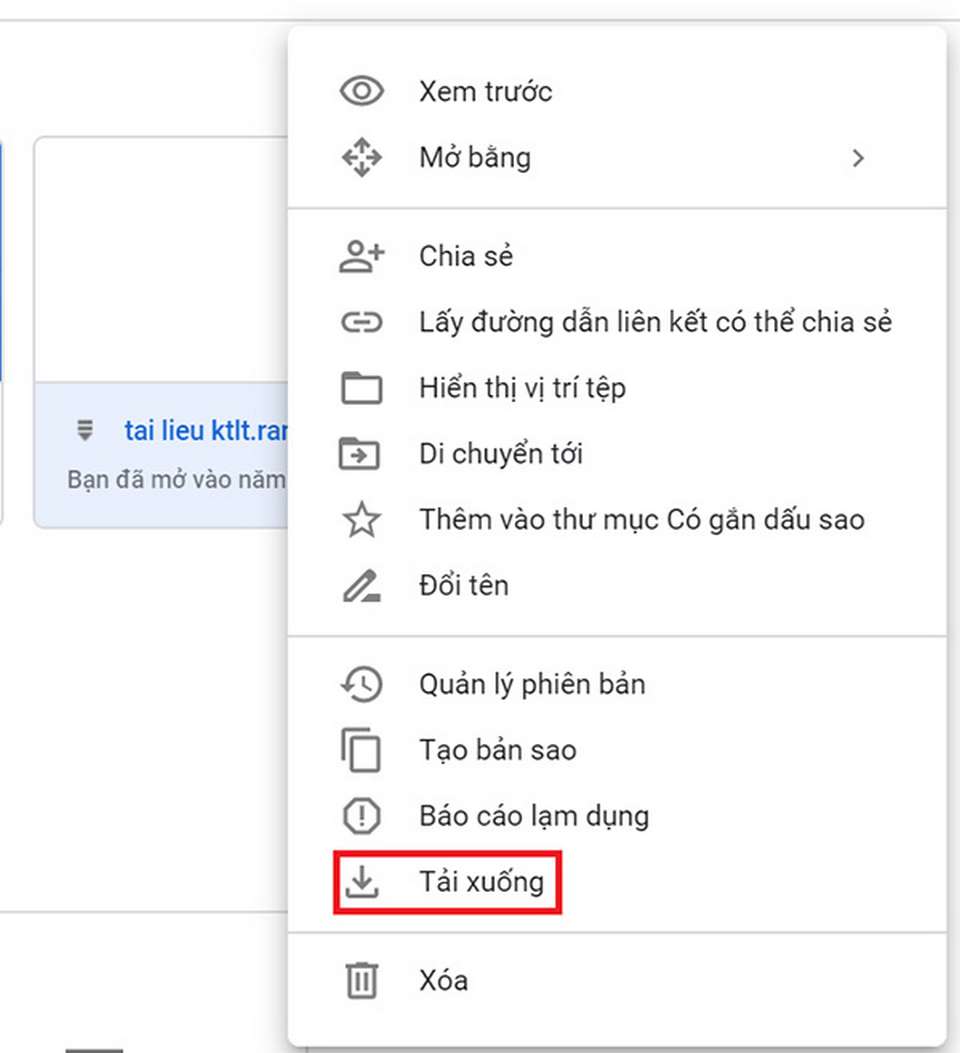Click the four-arrow Mở bằng icon

[x=361, y=158]
